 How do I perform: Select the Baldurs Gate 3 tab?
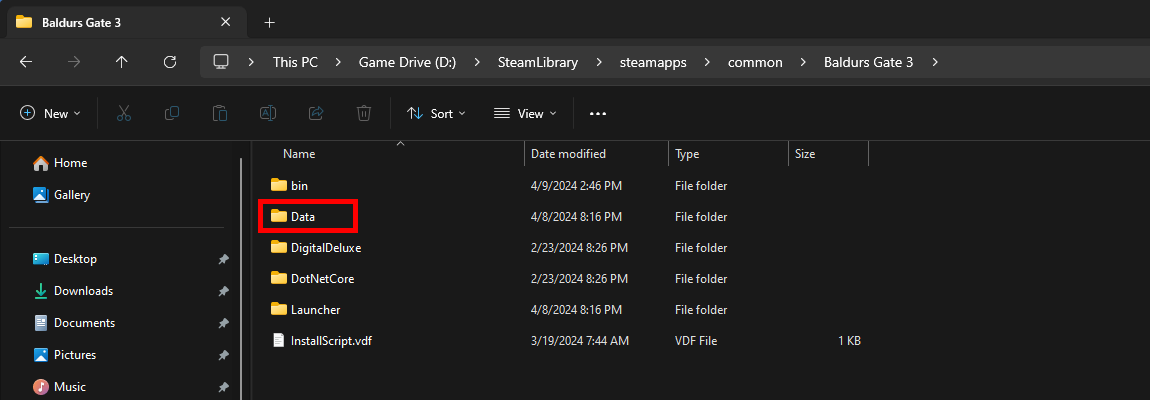click(126, 22)
